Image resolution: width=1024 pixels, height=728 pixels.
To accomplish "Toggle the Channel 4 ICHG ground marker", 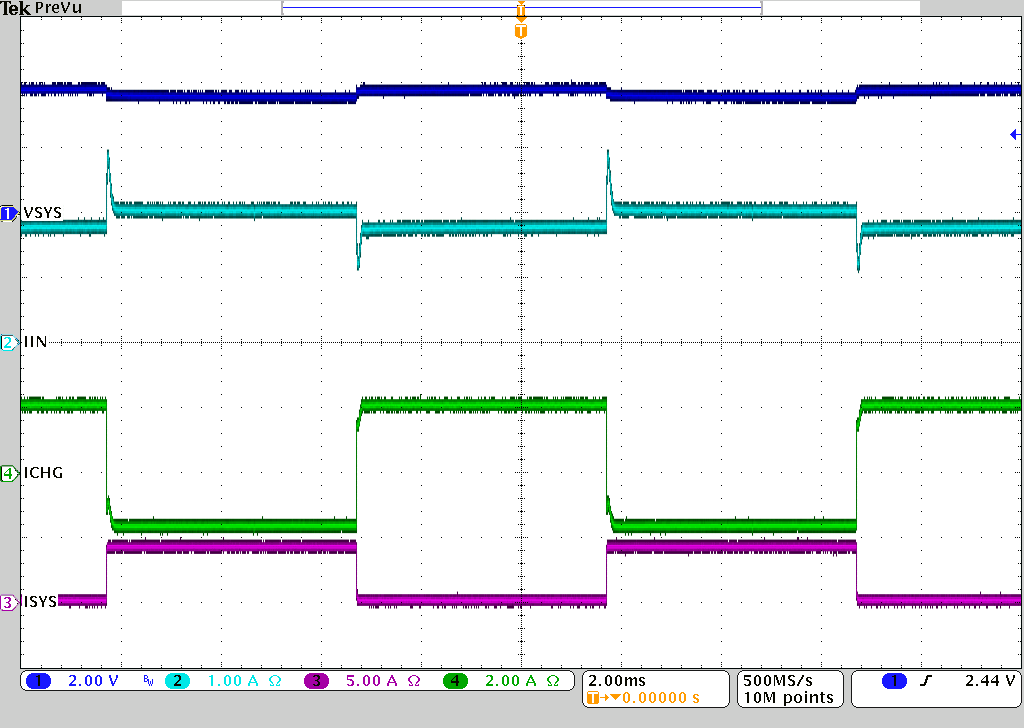I will 8,473.
